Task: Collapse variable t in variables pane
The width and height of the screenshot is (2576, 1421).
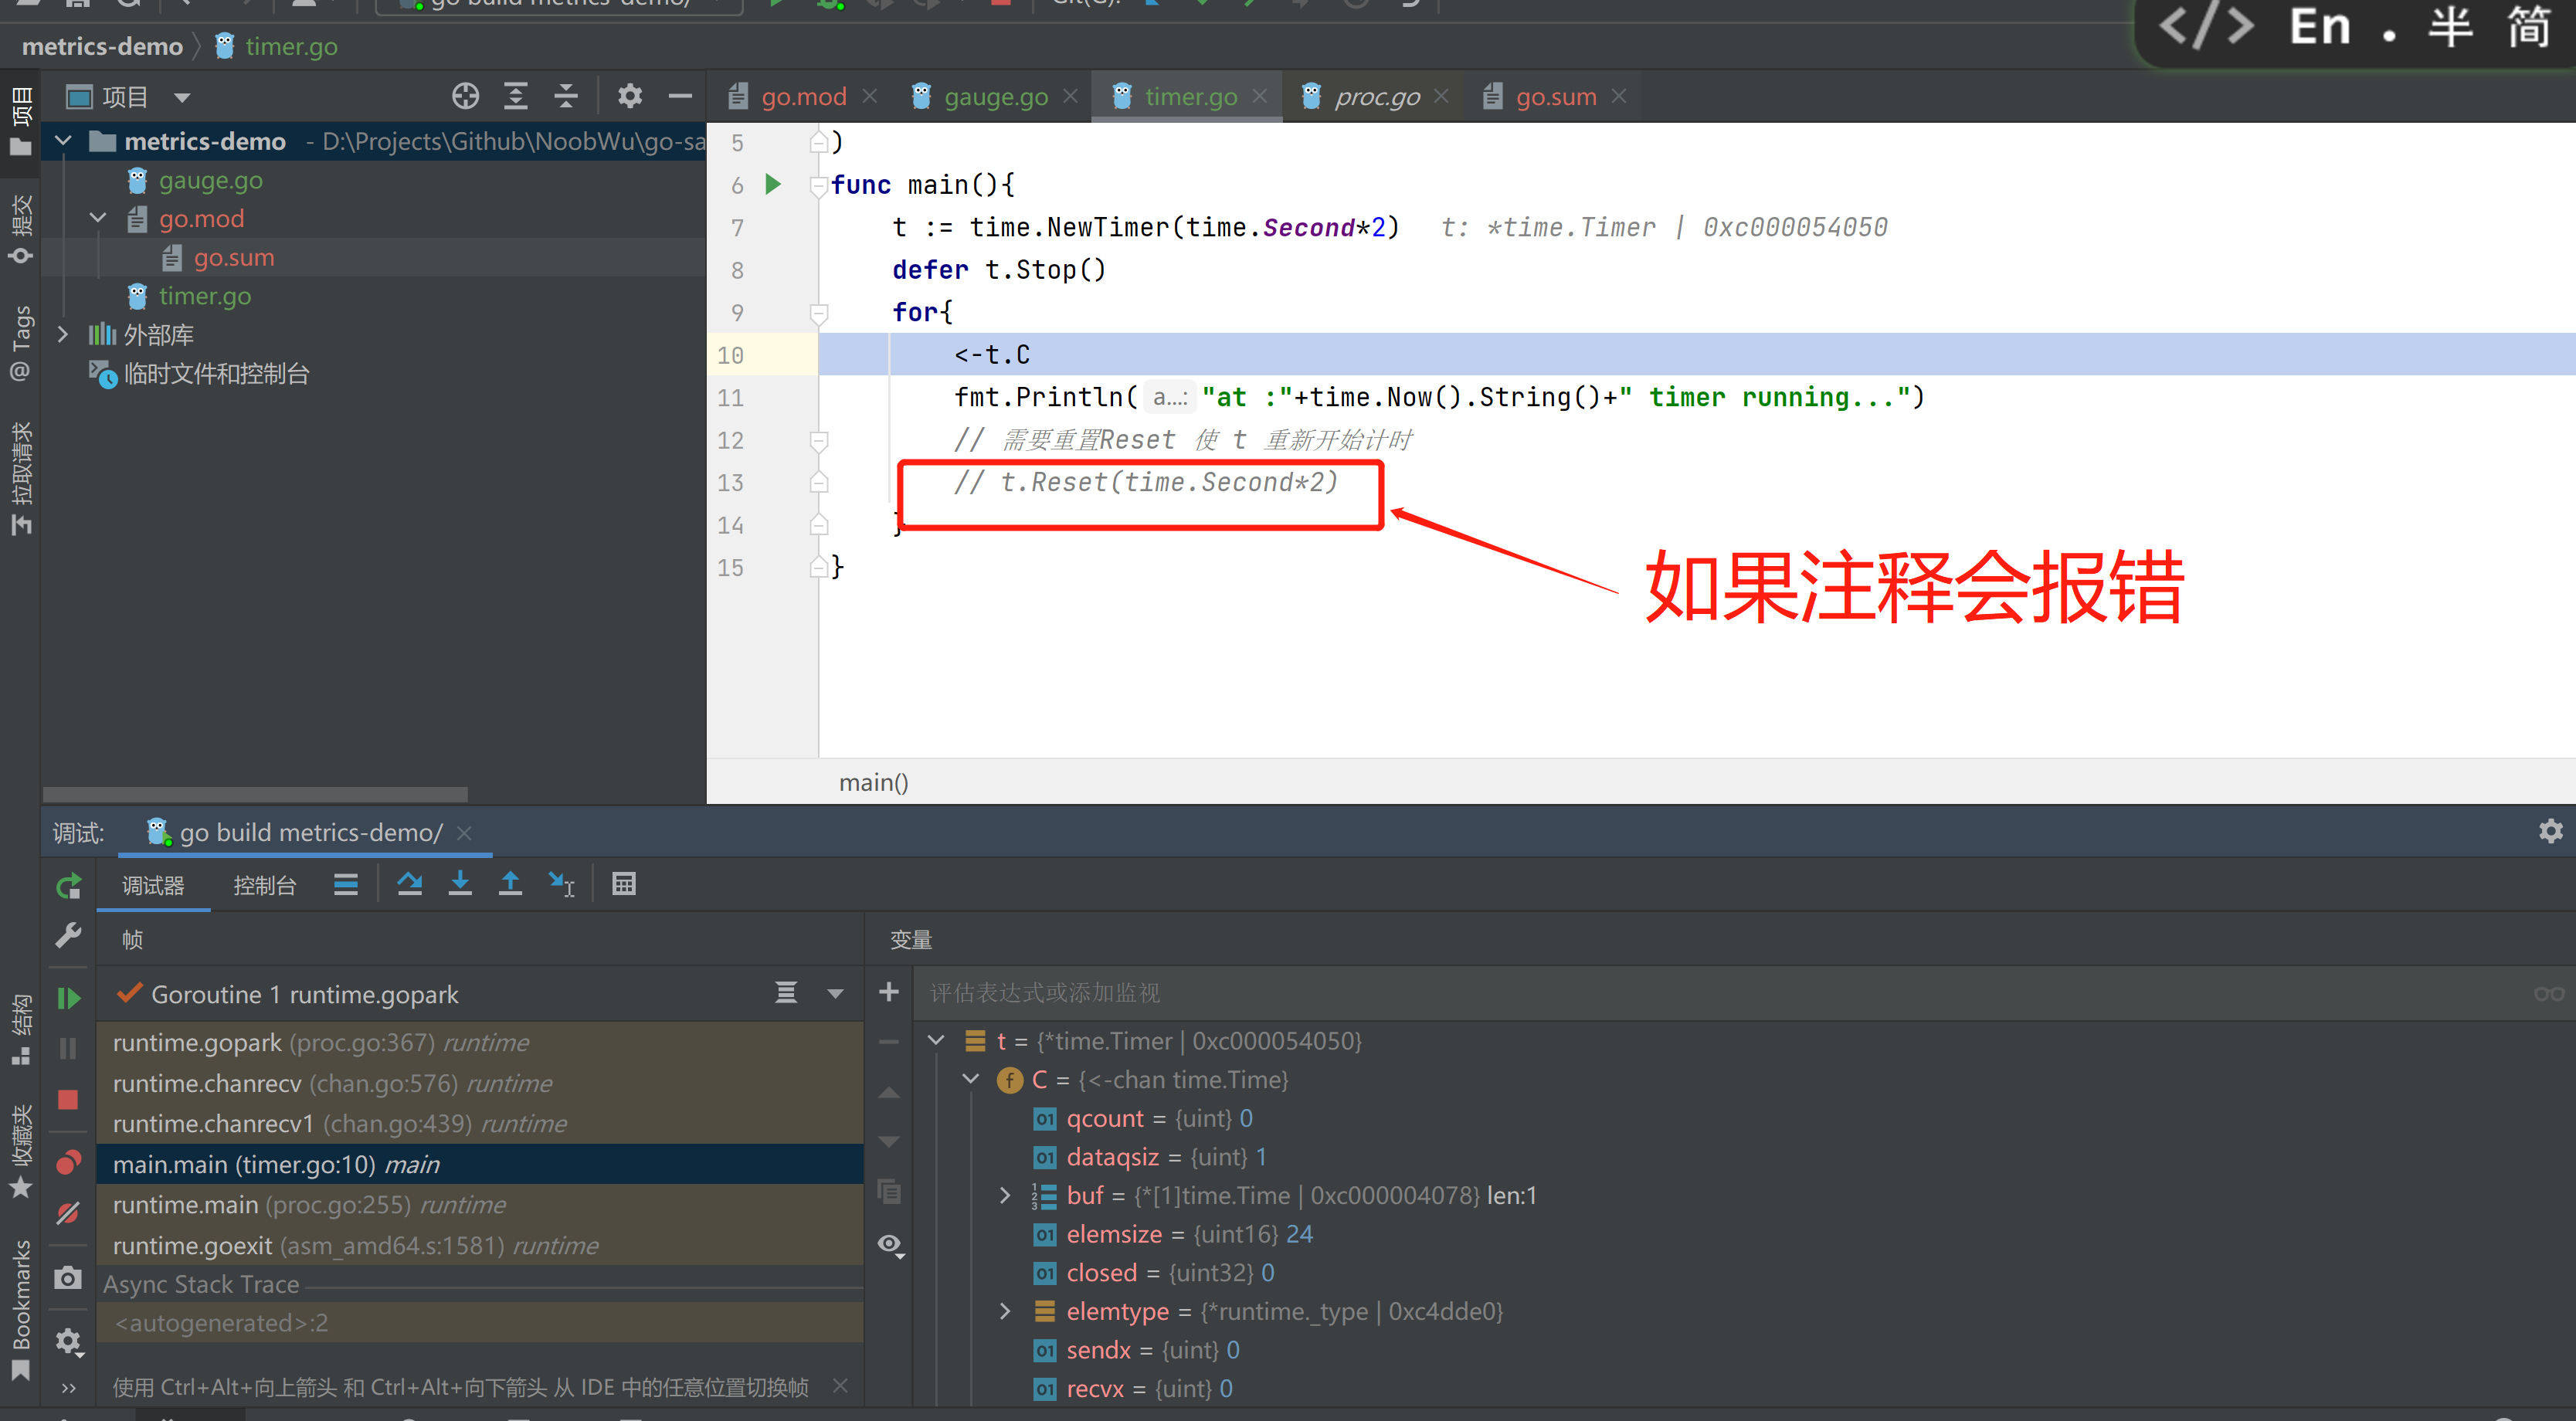Action: (x=936, y=1040)
